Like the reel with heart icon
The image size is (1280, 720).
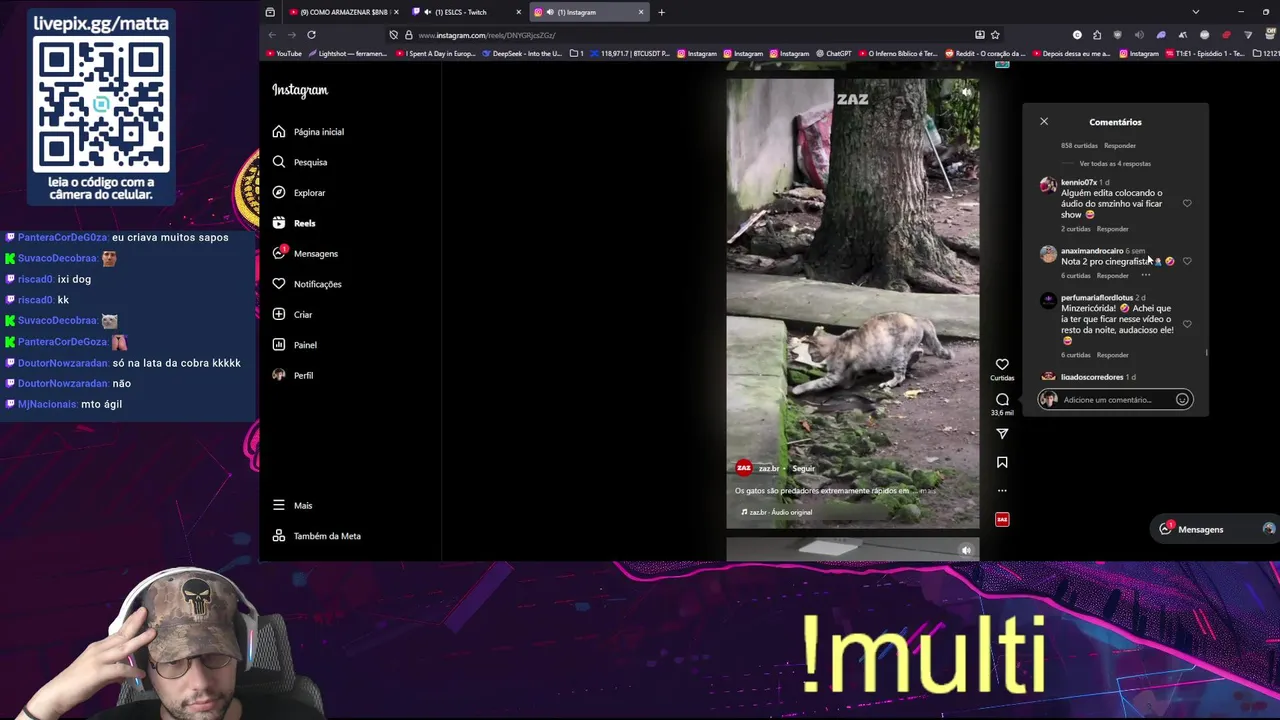pos(1002,364)
